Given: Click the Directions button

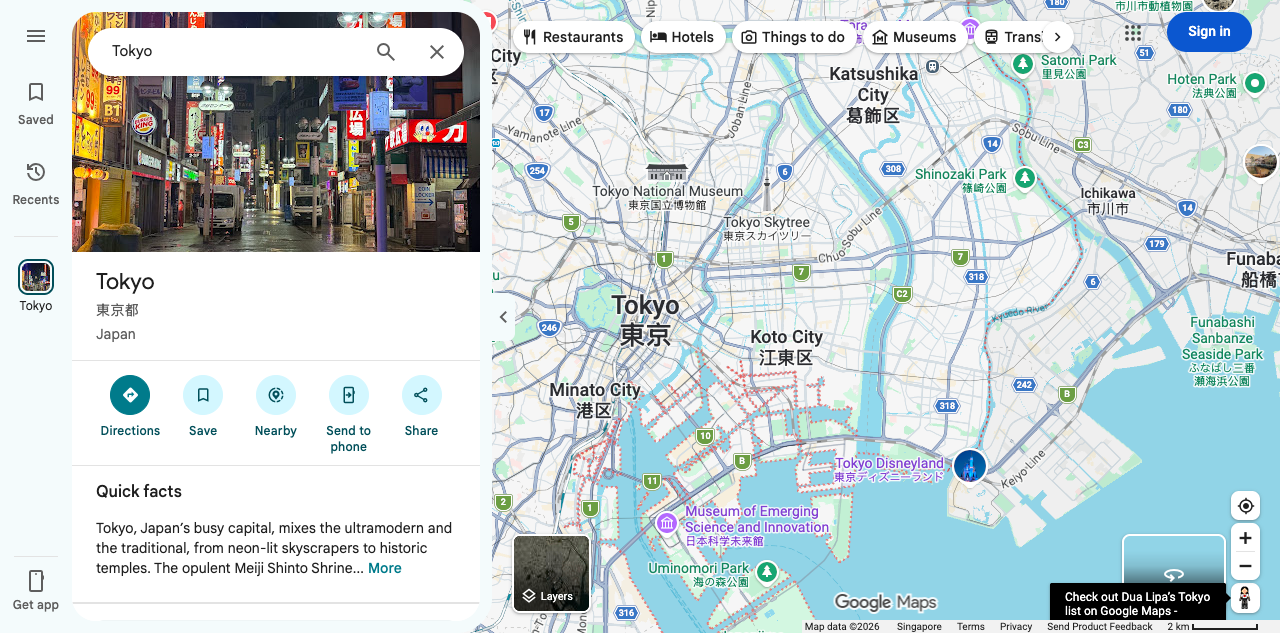Looking at the screenshot, I should pos(130,395).
